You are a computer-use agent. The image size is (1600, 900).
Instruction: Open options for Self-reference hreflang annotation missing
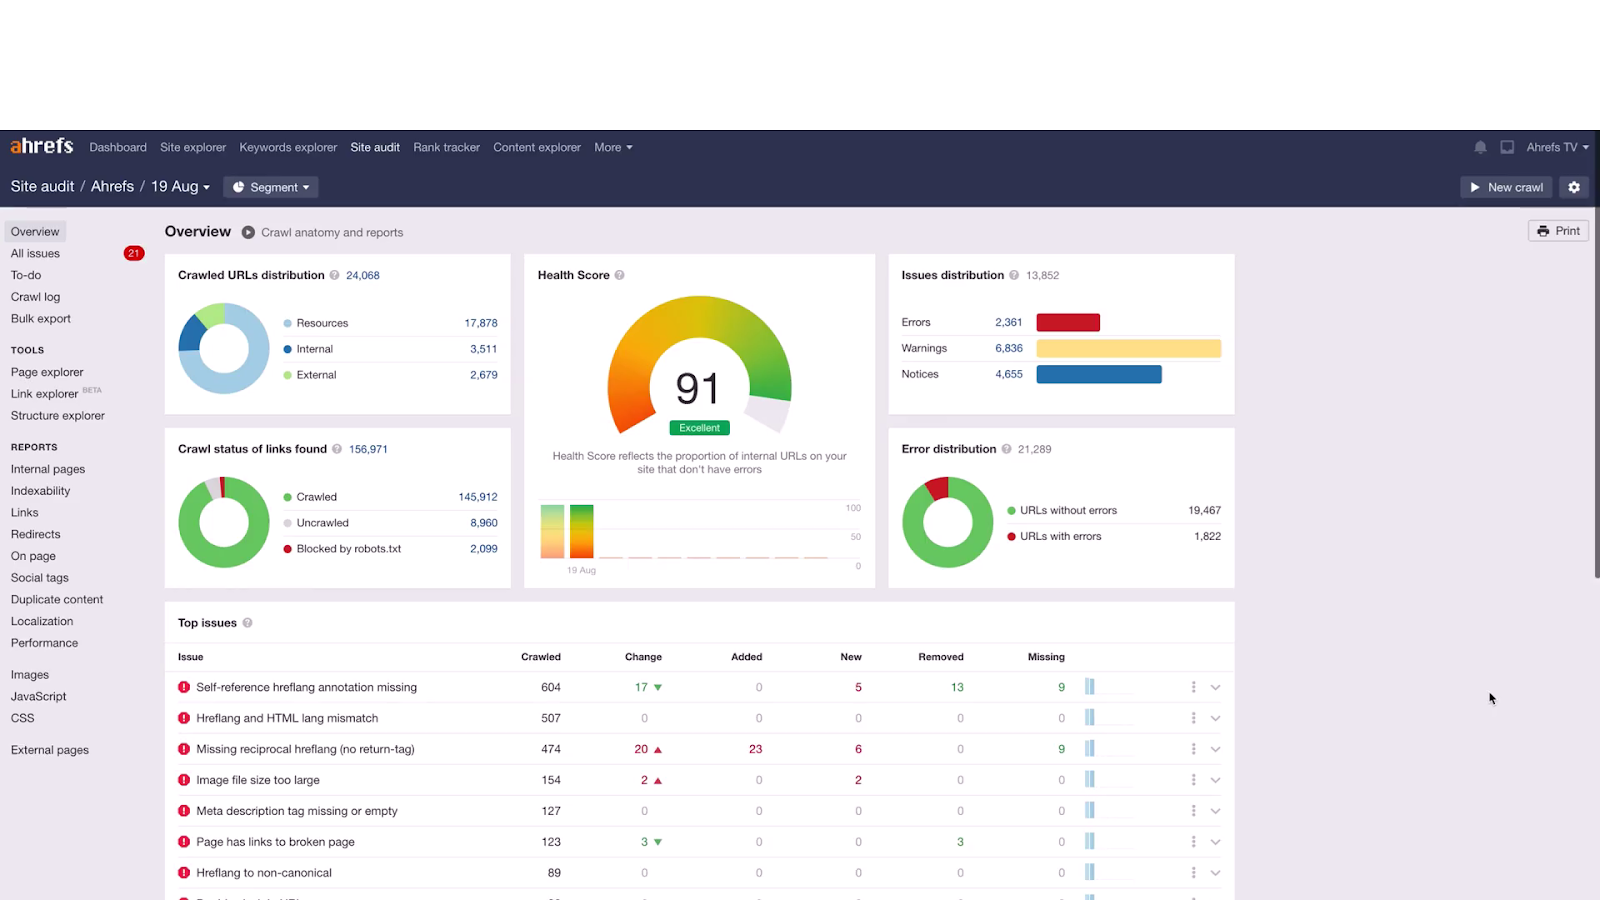1193,687
